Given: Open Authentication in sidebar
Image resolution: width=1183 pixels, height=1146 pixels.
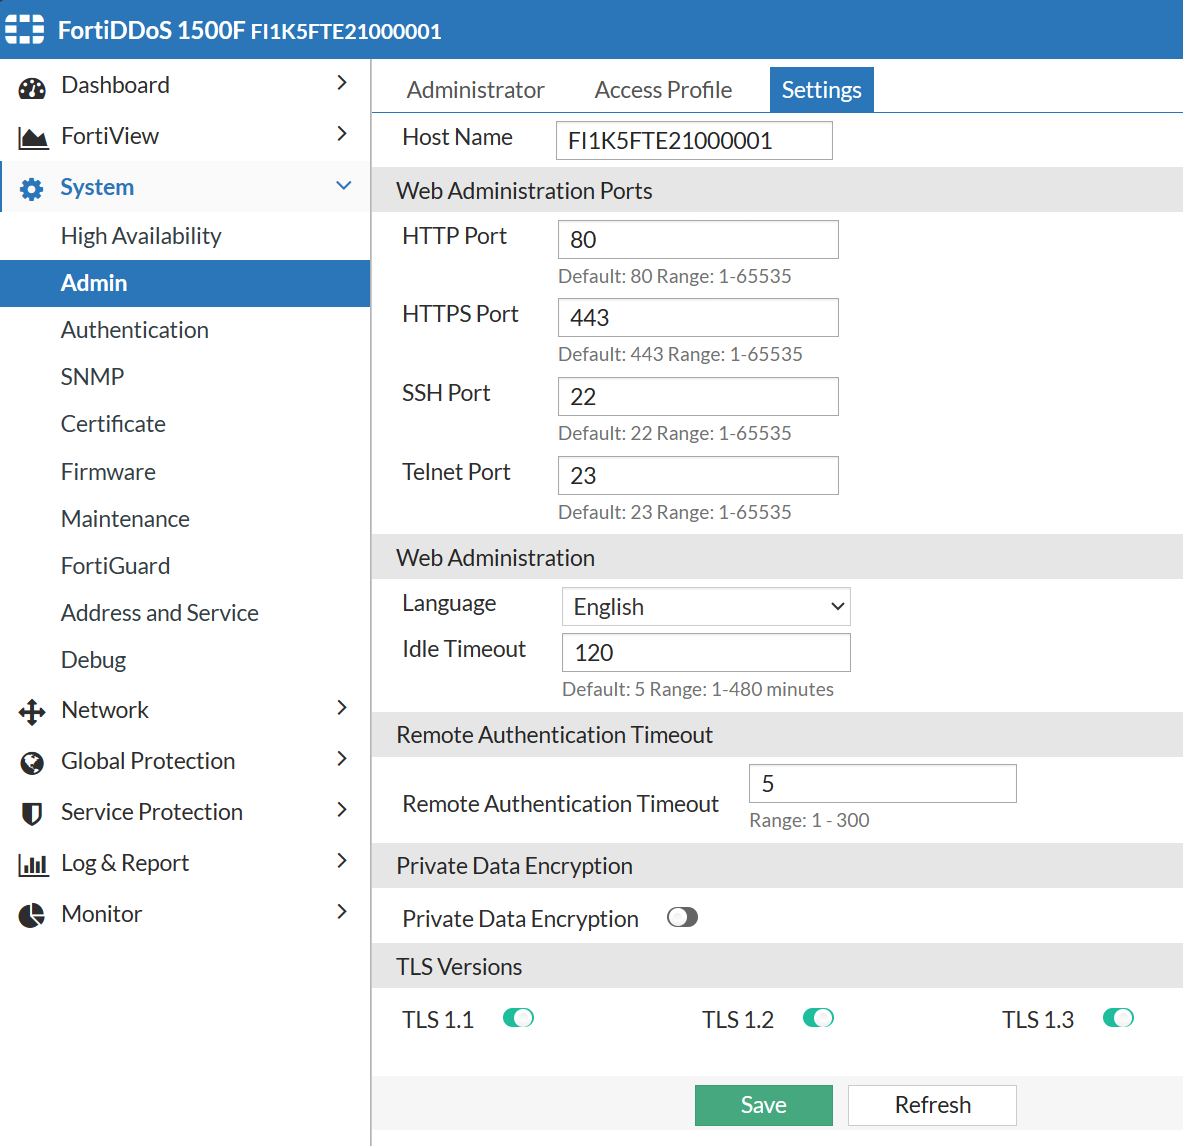Looking at the screenshot, I should (134, 330).
